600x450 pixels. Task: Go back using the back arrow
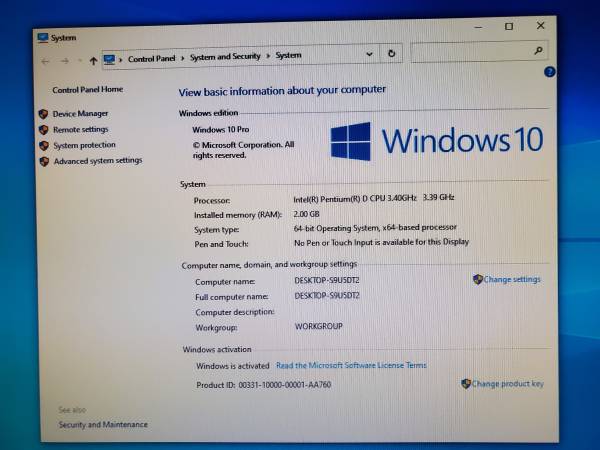46,60
